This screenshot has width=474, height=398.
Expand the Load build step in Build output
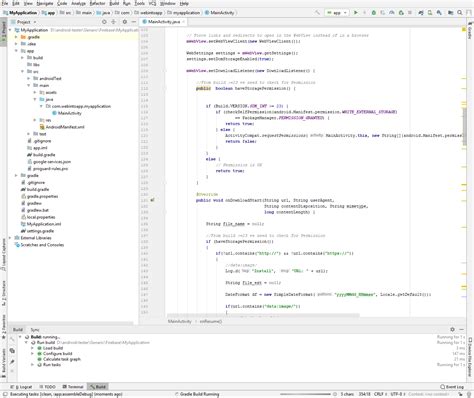33,348
